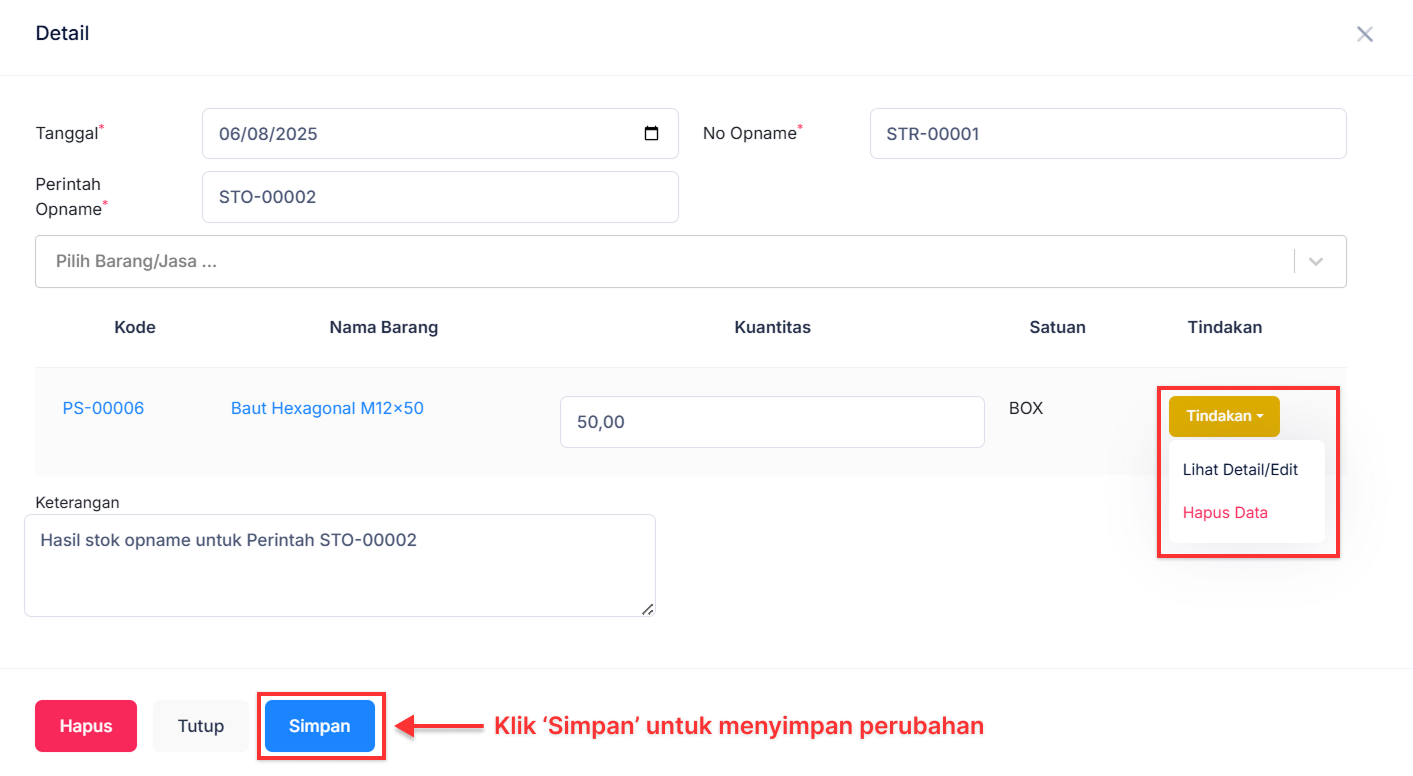Click the X to close the Detail dialog
1413x776 pixels.
click(1364, 33)
